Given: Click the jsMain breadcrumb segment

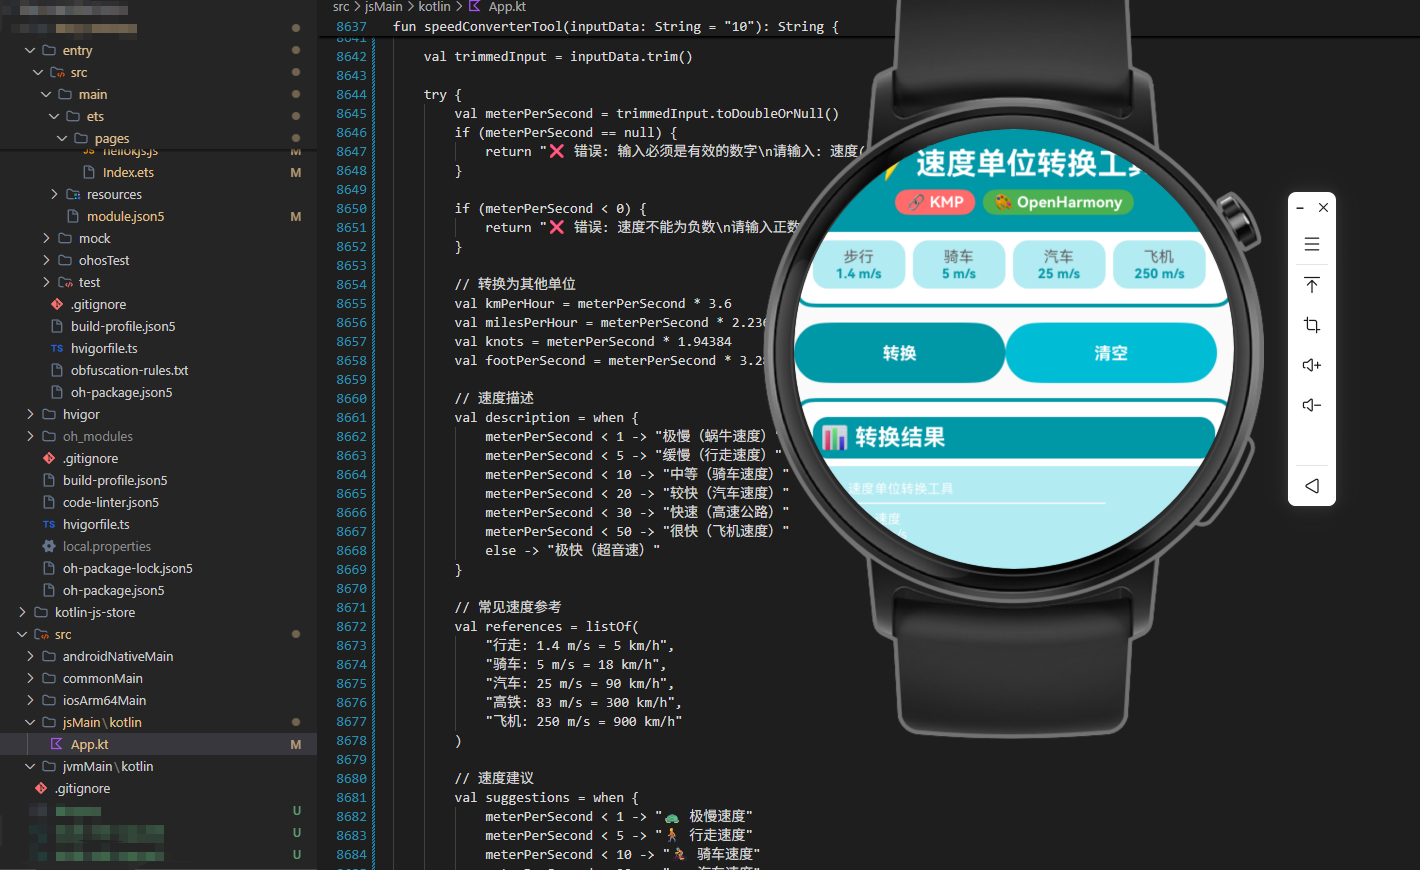Looking at the screenshot, I should (383, 6).
